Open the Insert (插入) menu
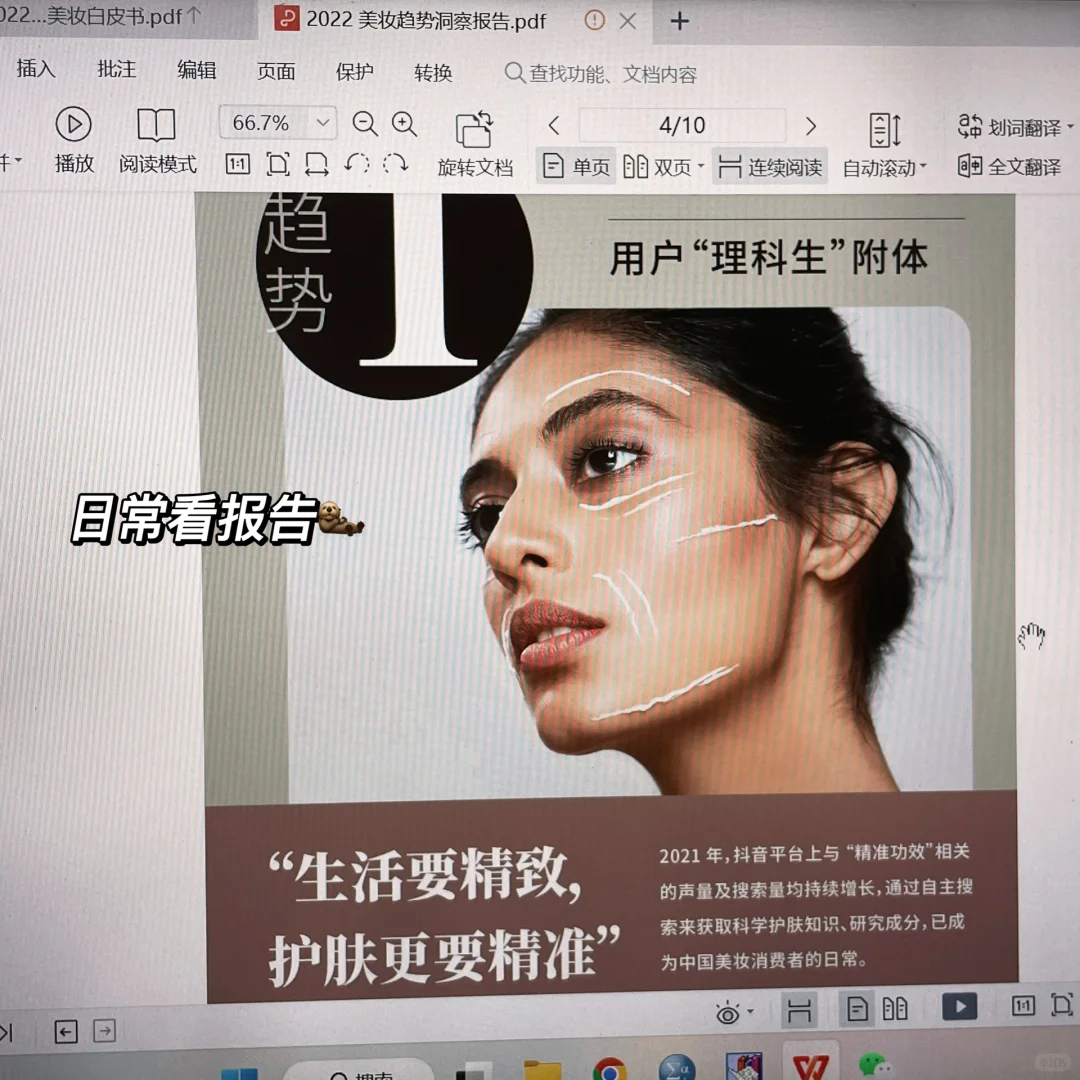The width and height of the screenshot is (1080, 1080). (36, 68)
